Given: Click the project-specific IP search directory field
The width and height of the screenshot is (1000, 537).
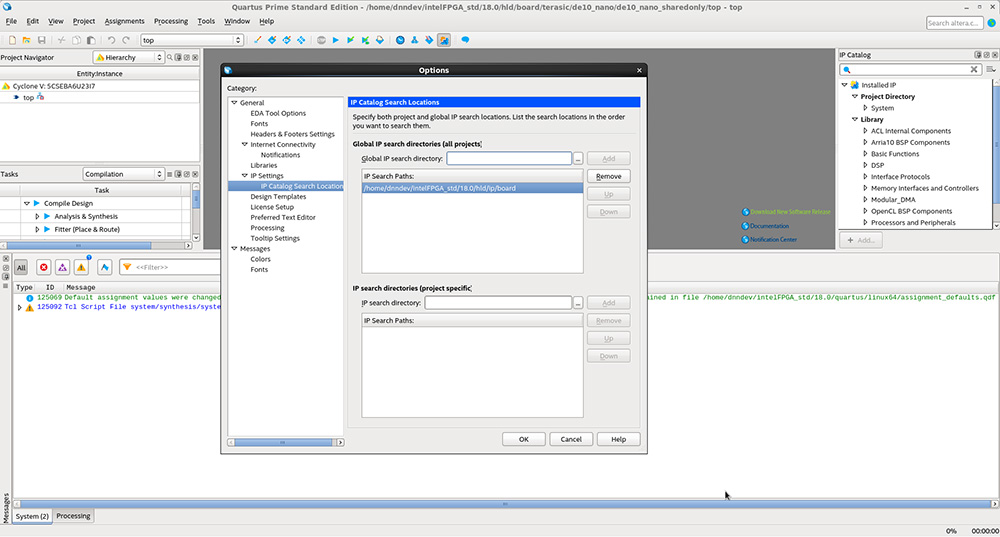Looking at the screenshot, I should [x=498, y=303].
